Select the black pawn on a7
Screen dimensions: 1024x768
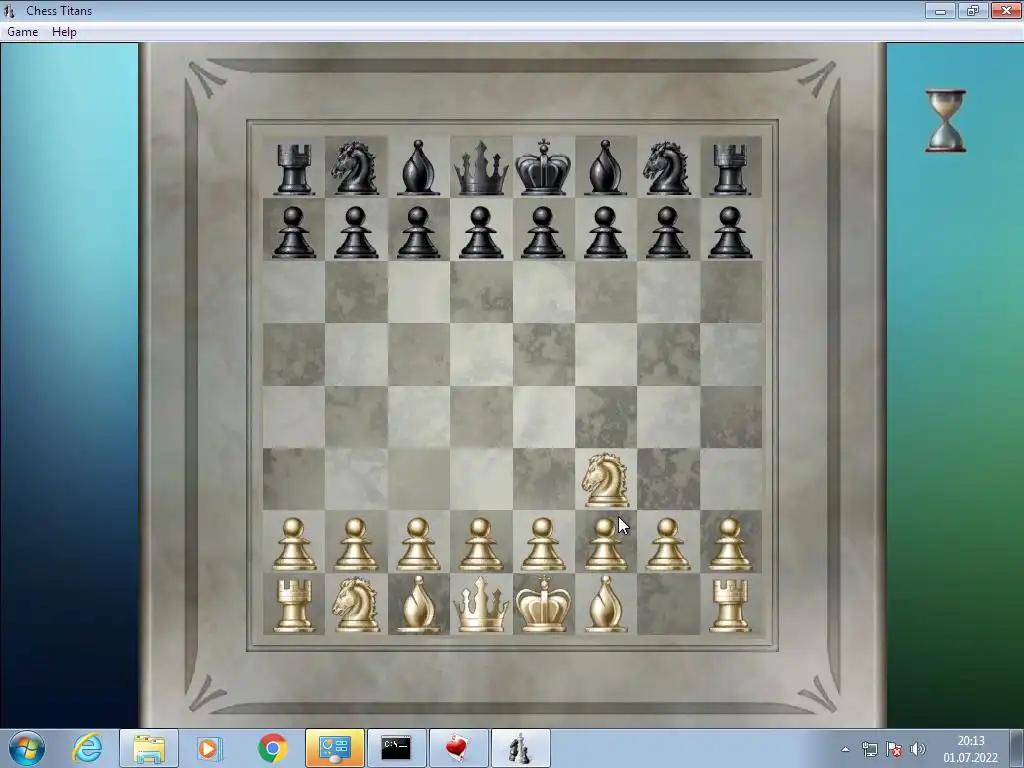[x=293, y=232]
